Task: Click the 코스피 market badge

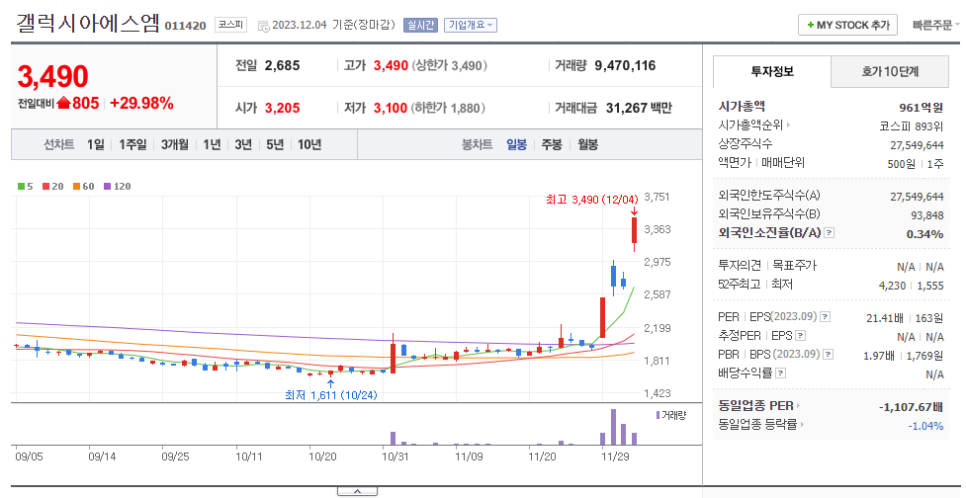Action: (231, 25)
